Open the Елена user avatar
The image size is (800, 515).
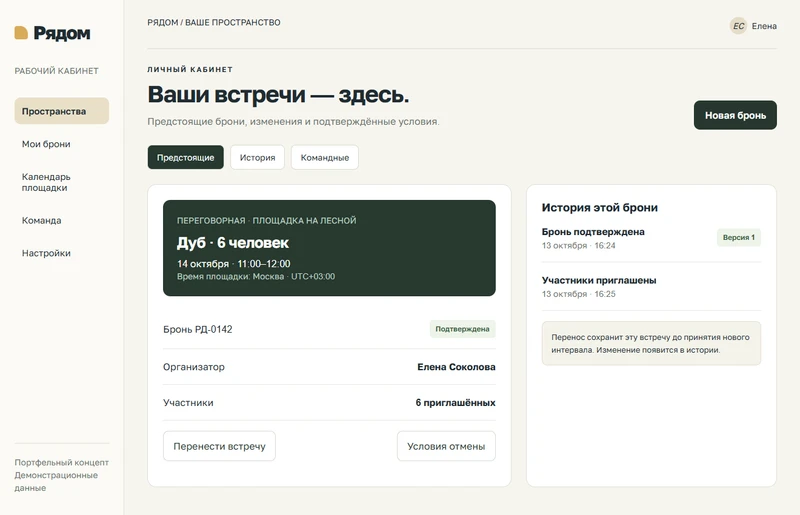(738, 26)
